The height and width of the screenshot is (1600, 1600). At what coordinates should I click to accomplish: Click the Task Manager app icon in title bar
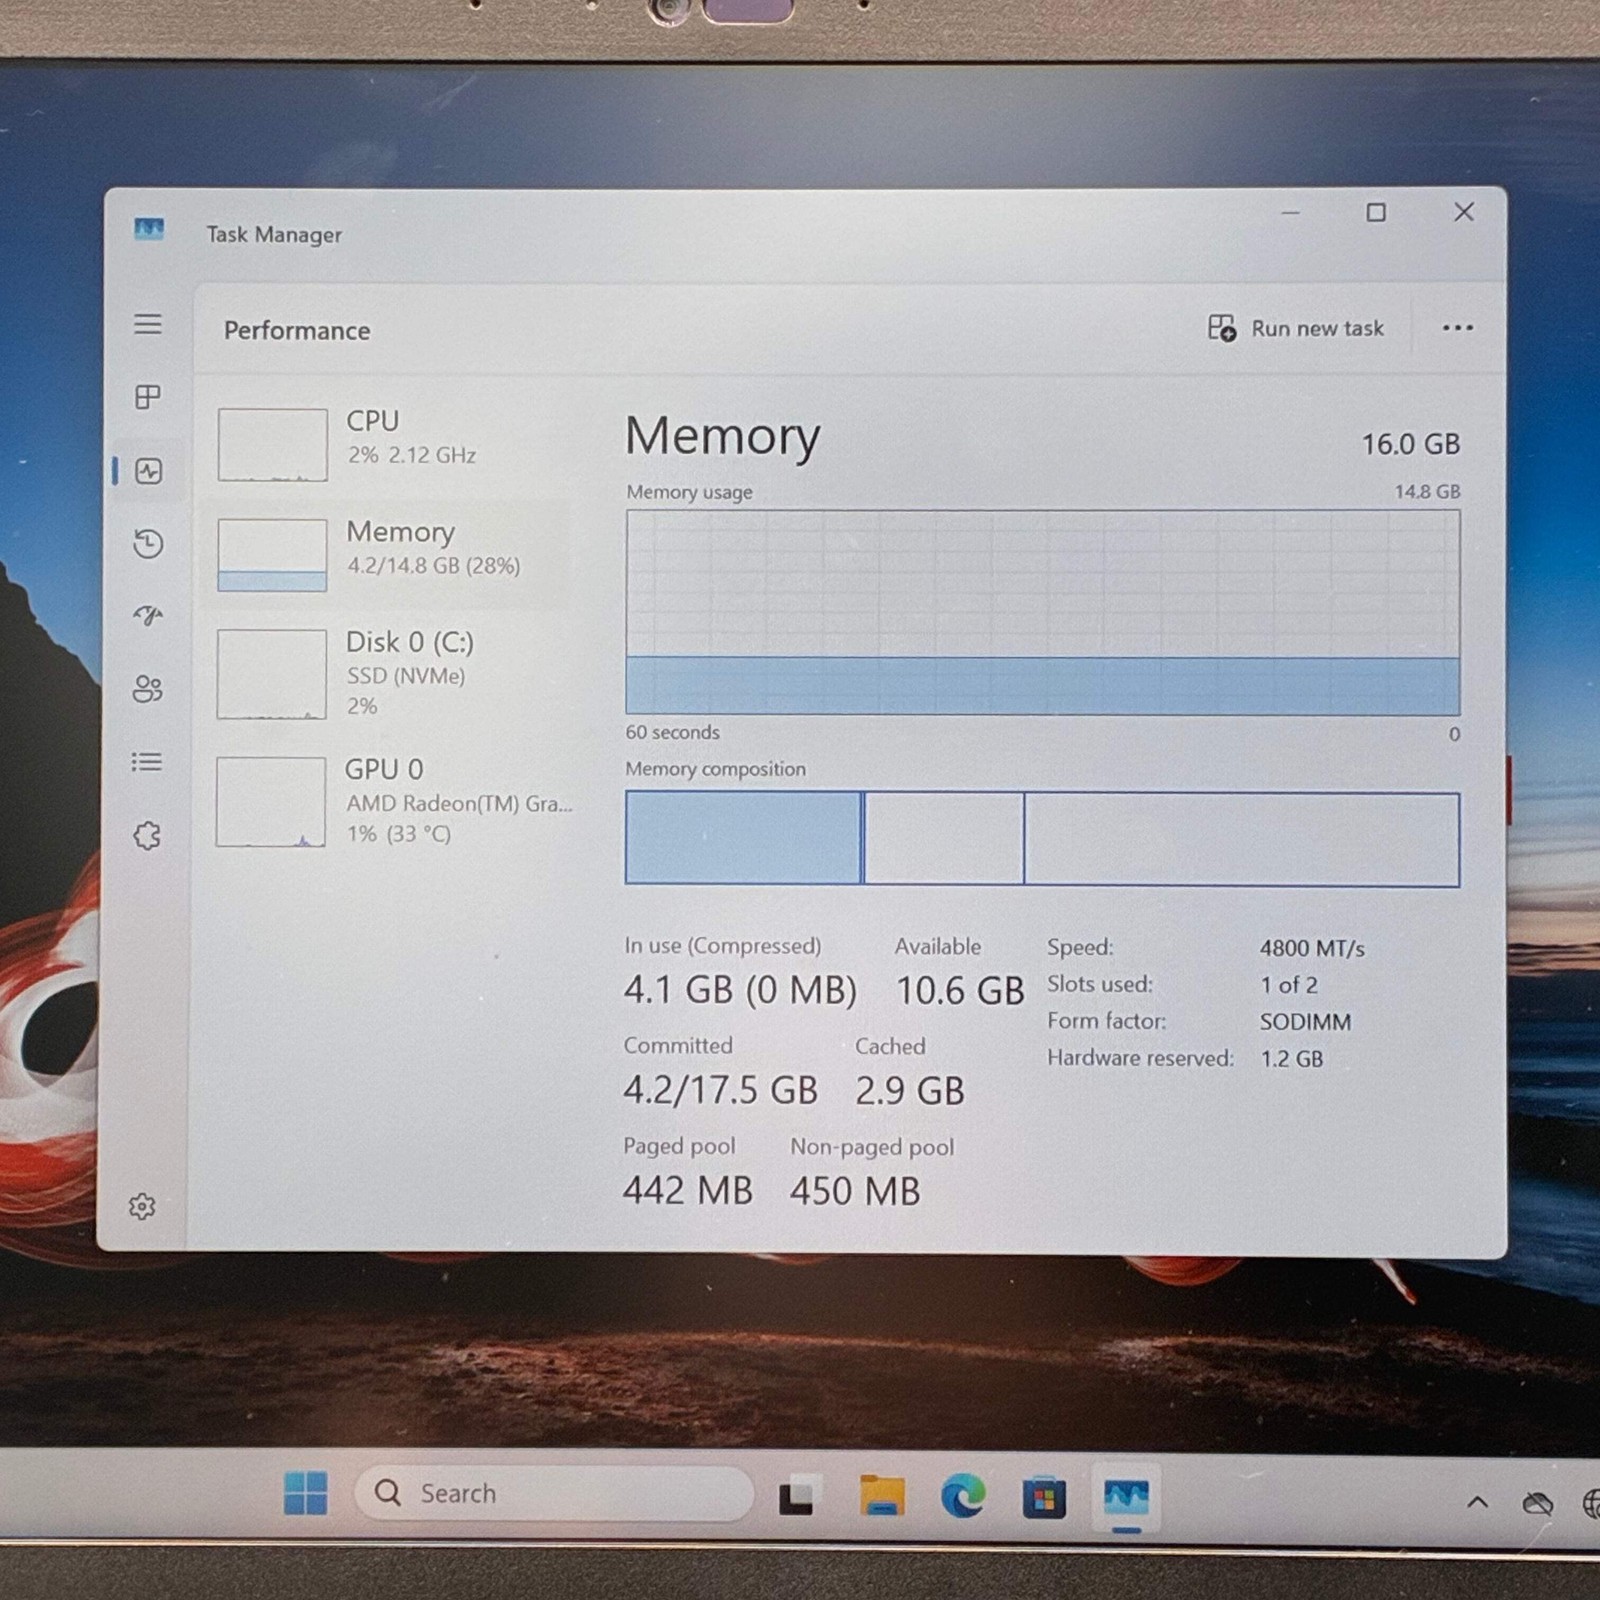point(149,230)
